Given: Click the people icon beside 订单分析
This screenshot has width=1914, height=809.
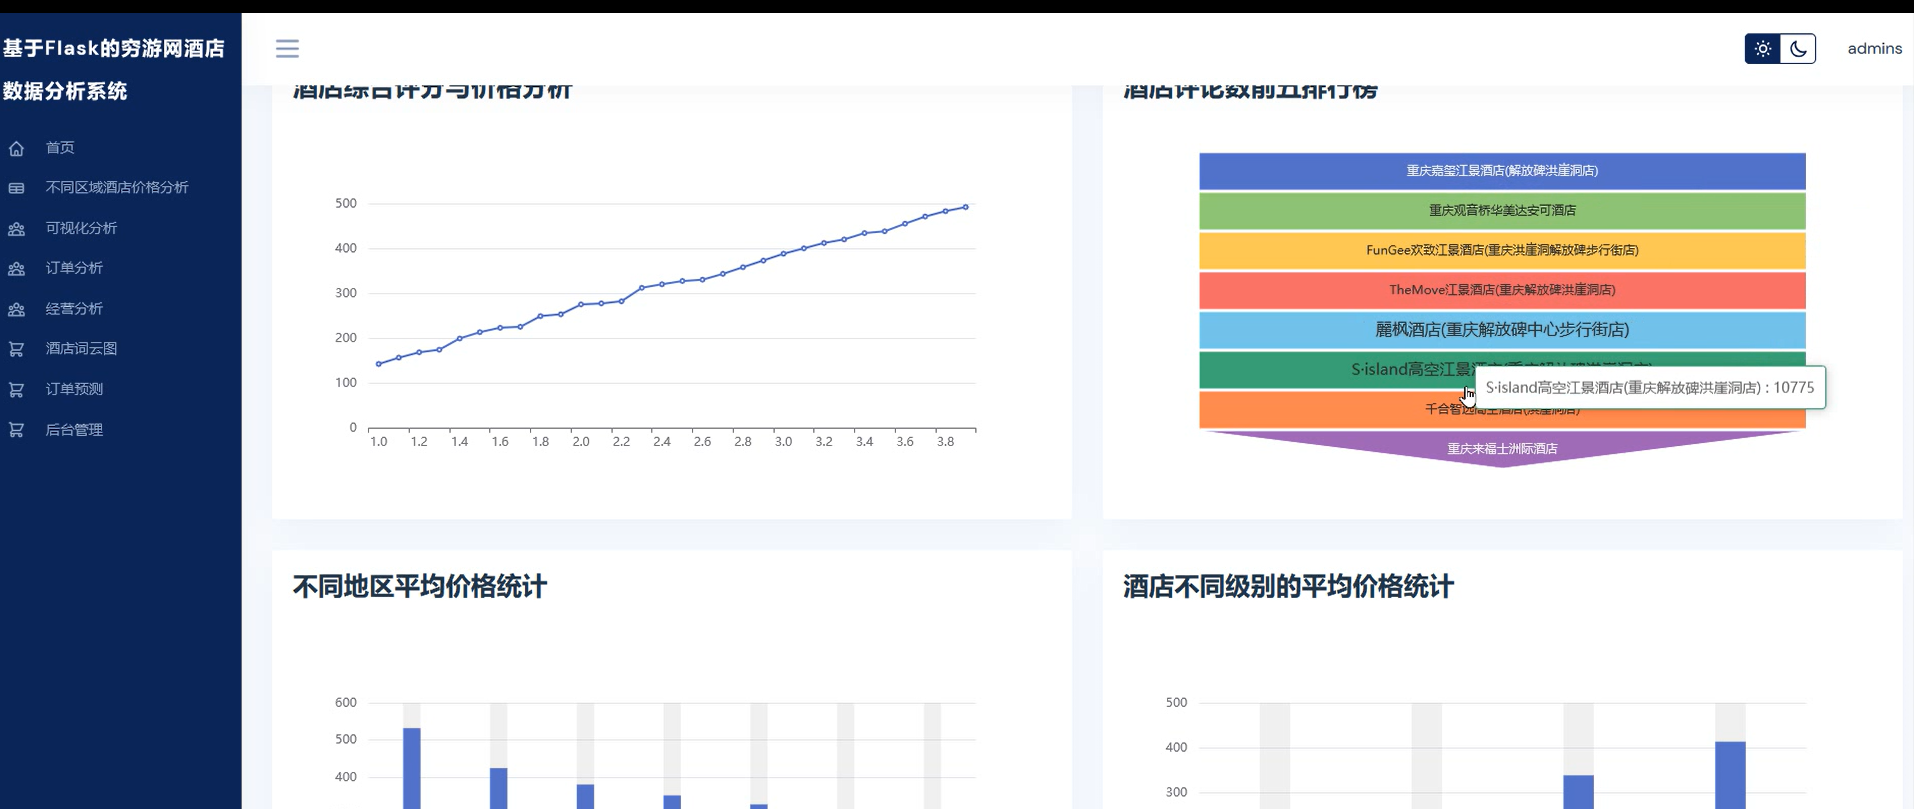Looking at the screenshot, I should [x=16, y=269].
